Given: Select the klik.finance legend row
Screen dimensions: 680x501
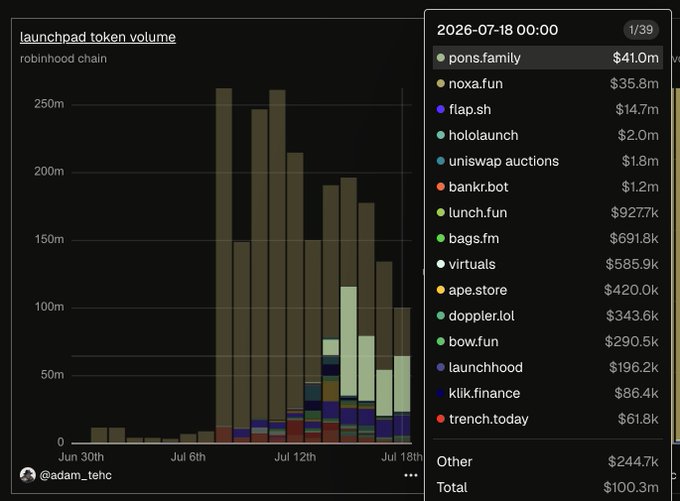Looking at the screenshot, I should (548, 393).
